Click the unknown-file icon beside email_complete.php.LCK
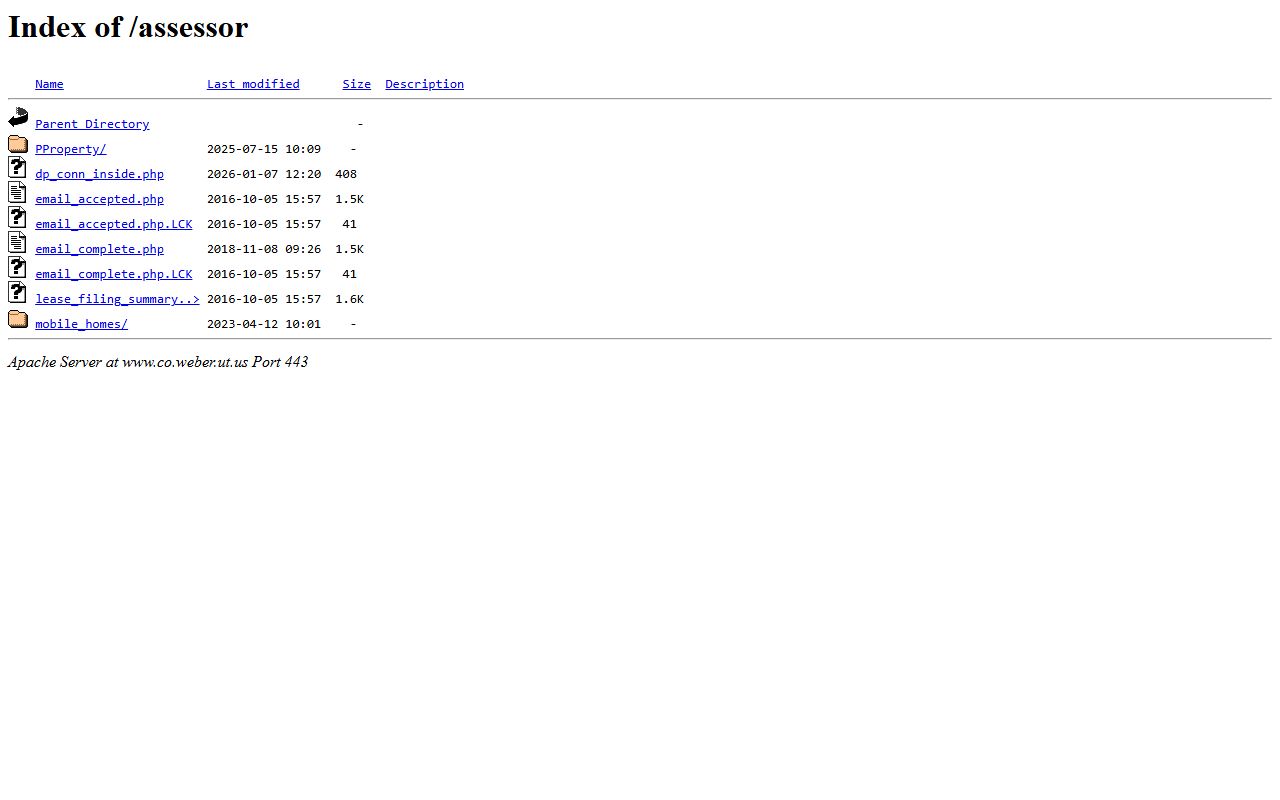 (17, 268)
